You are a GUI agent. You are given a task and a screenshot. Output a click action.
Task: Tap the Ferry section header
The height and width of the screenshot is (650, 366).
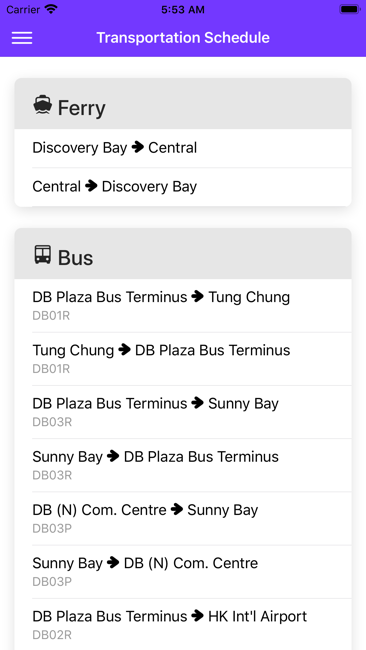(x=183, y=104)
